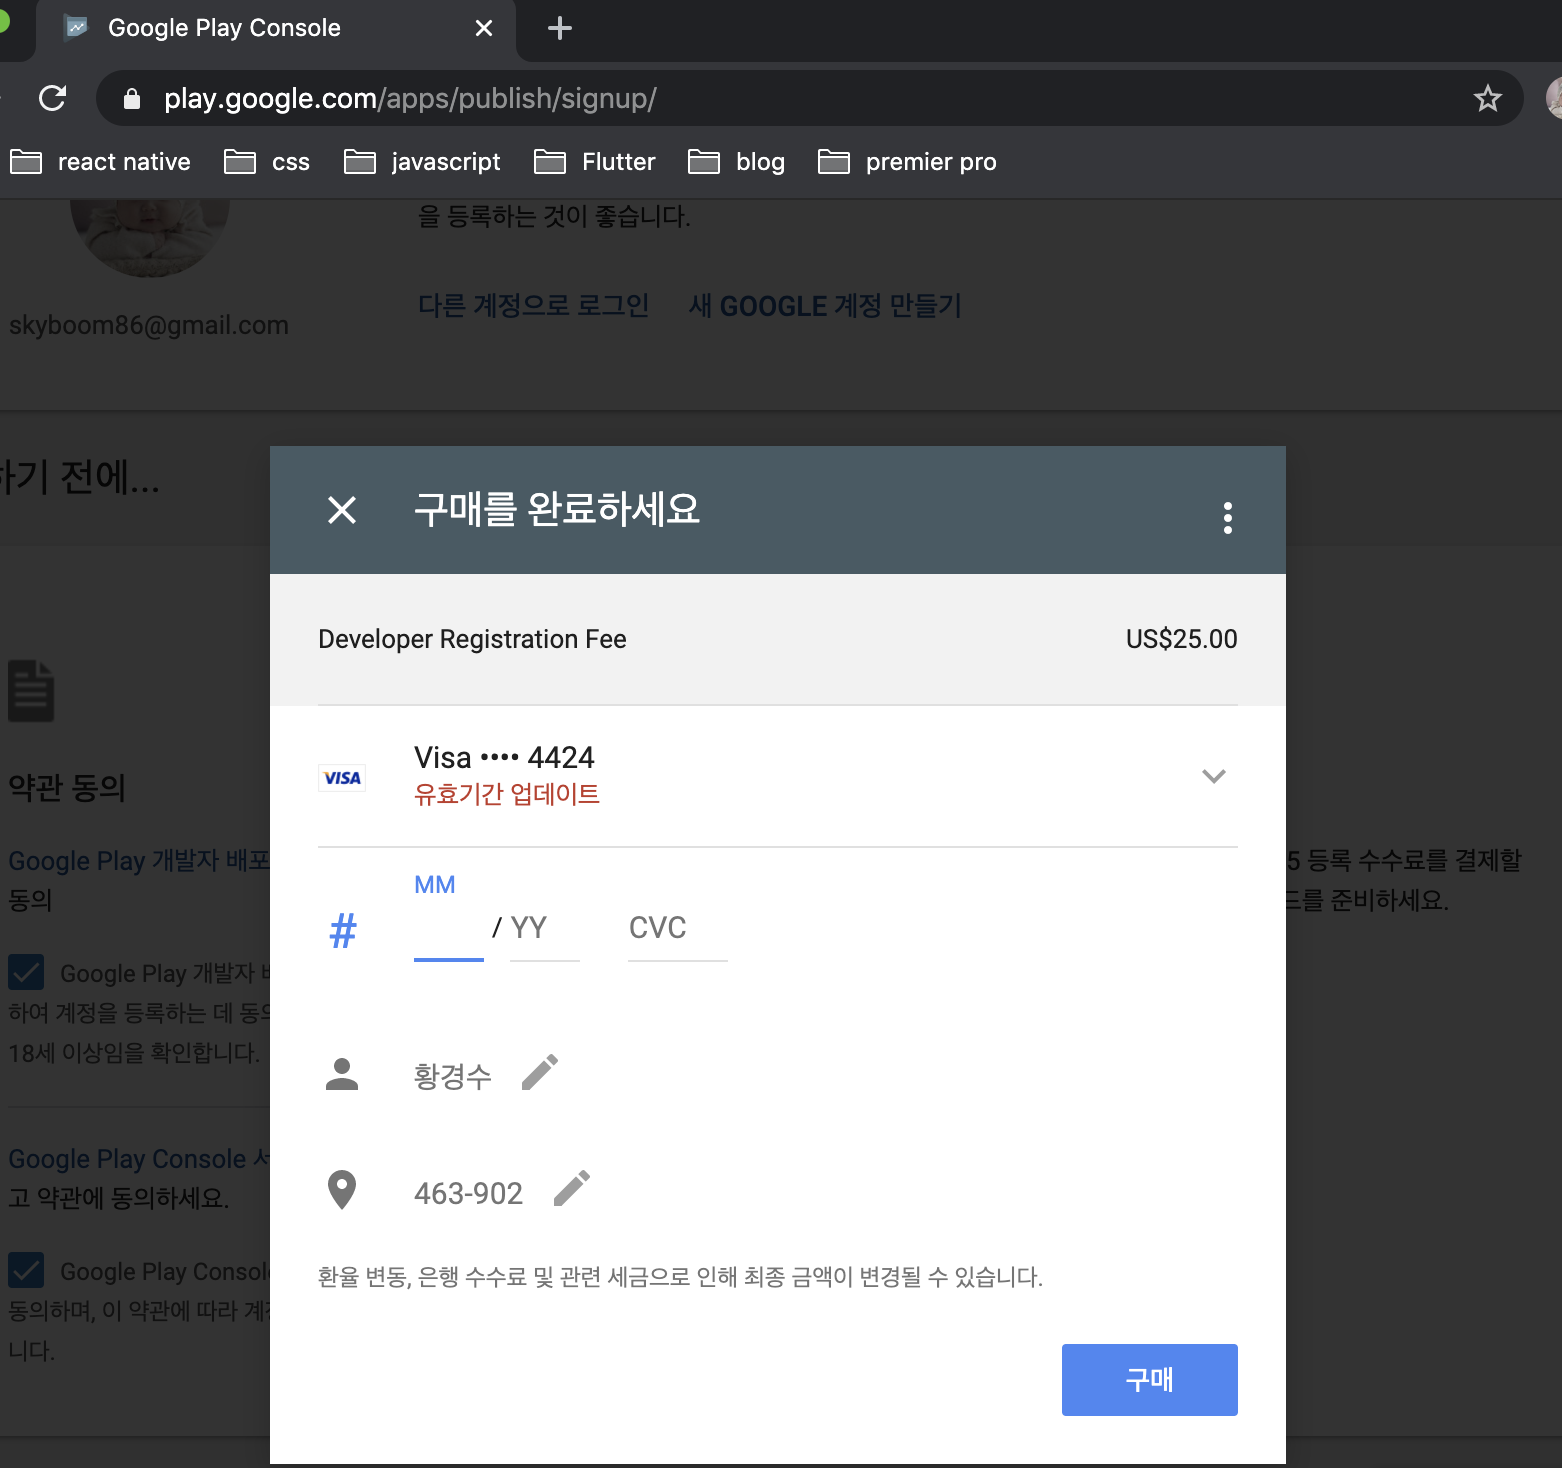Click the US$25.00 price text
The height and width of the screenshot is (1468, 1562).
1181,639
